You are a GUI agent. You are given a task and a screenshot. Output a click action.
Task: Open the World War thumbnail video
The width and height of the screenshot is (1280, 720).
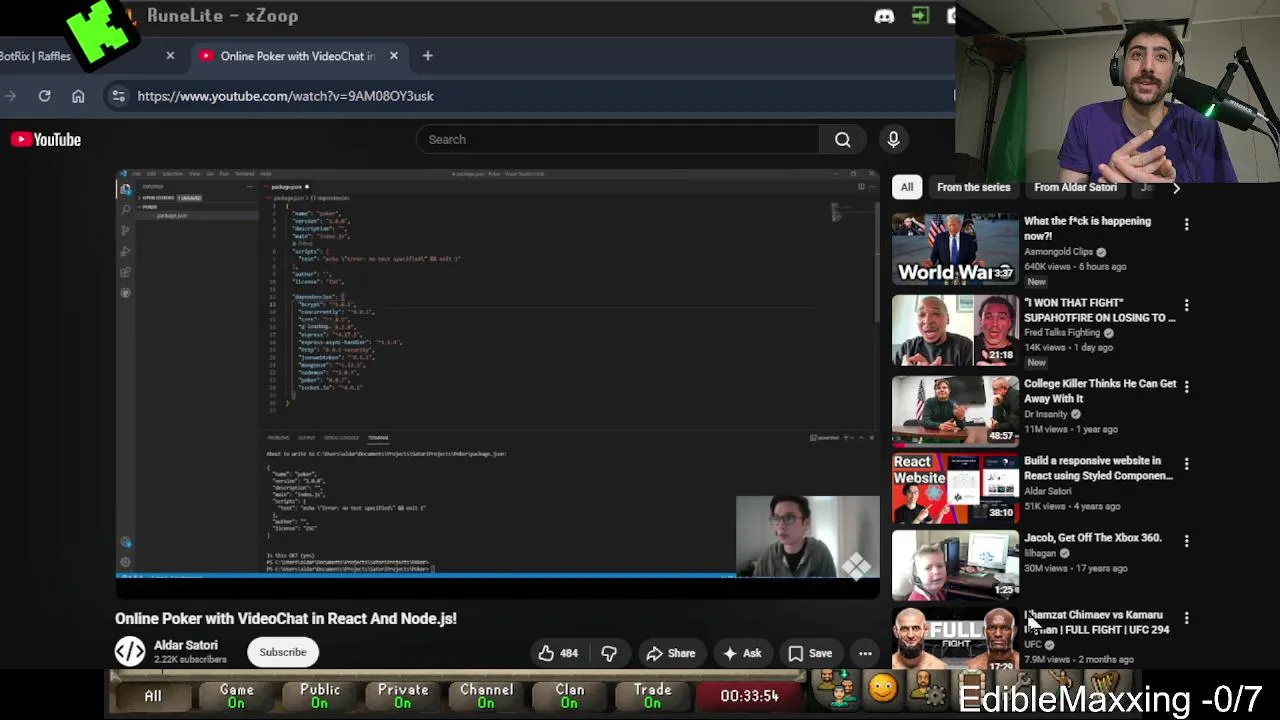pyautogui.click(x=955, y=249)
